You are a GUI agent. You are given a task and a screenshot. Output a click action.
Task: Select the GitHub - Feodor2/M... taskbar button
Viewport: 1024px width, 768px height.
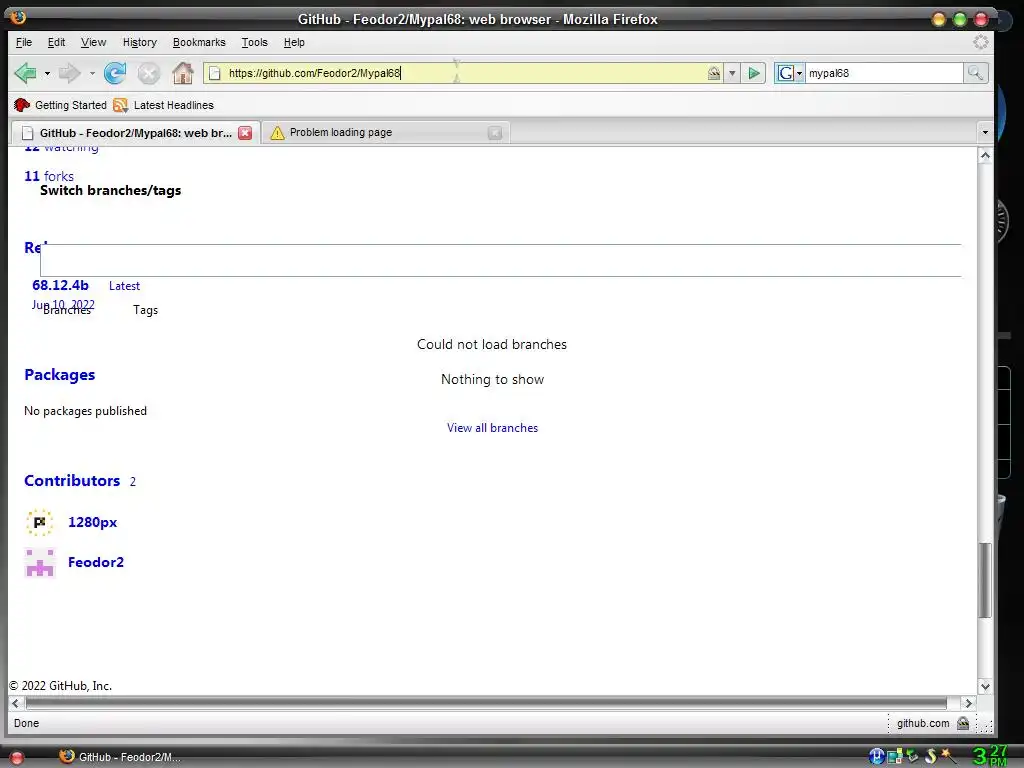(120, 757)
